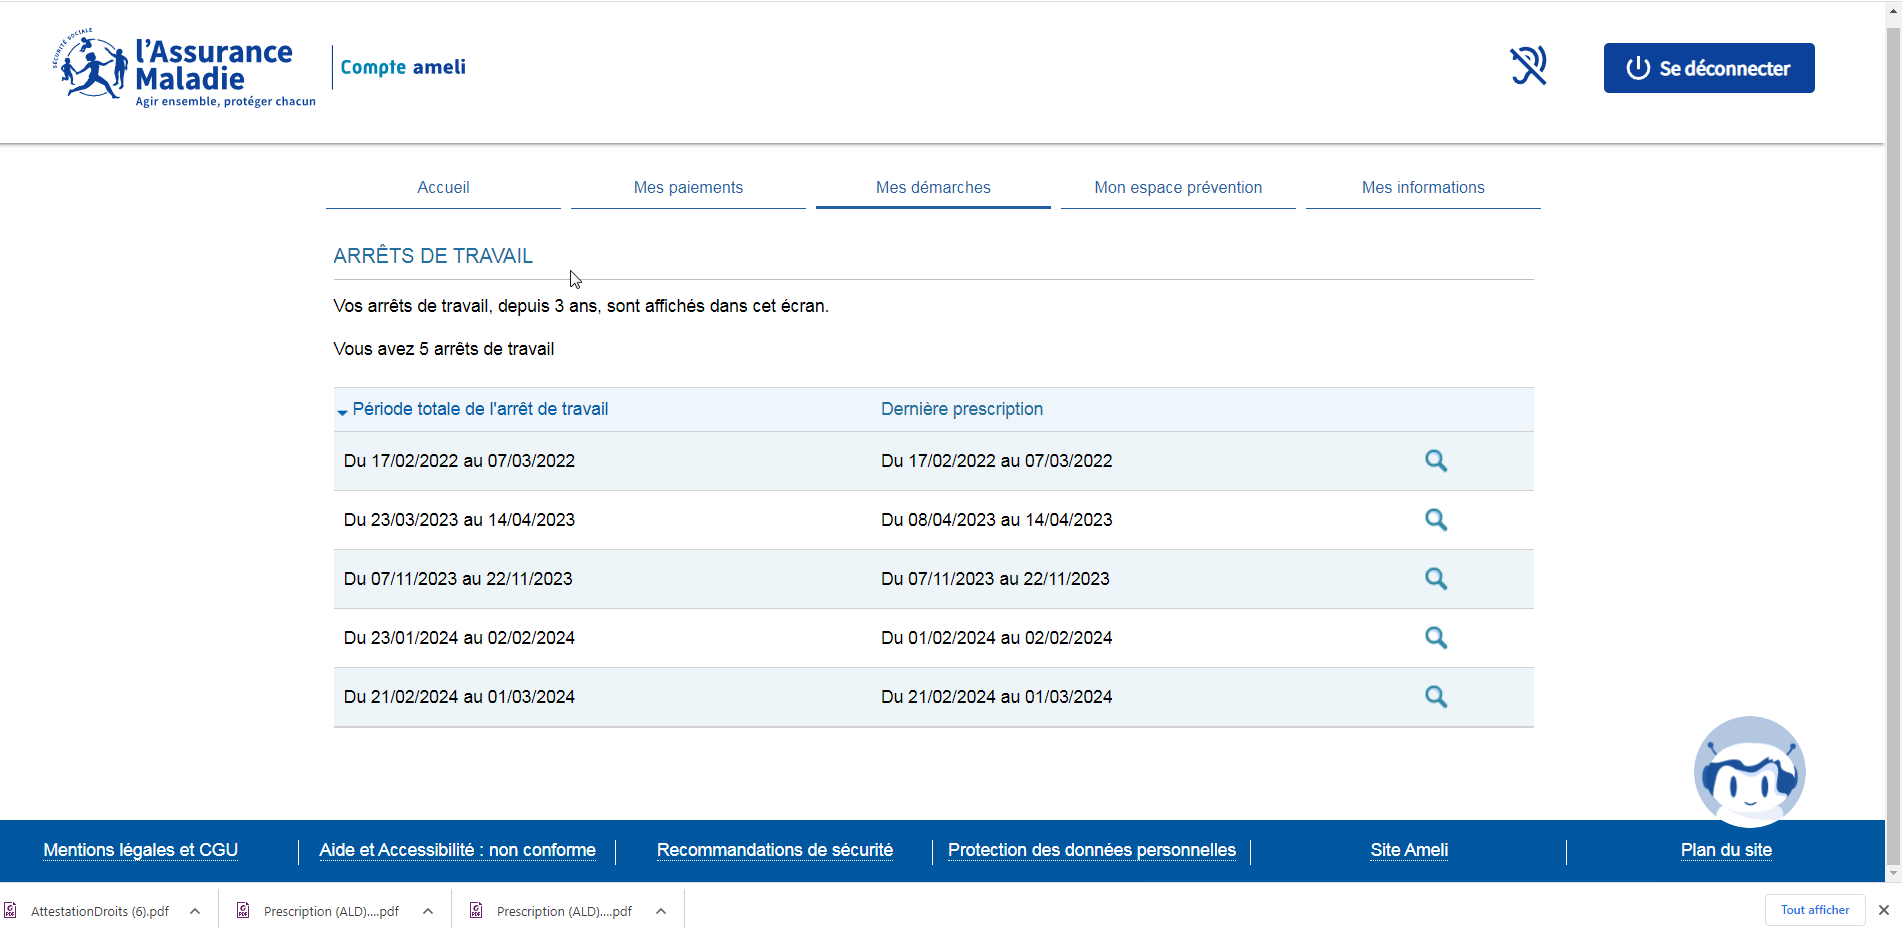Click the Assurance Maladie logo
This screenshot has height=928, width=1902.
click(x=183, y=68)
